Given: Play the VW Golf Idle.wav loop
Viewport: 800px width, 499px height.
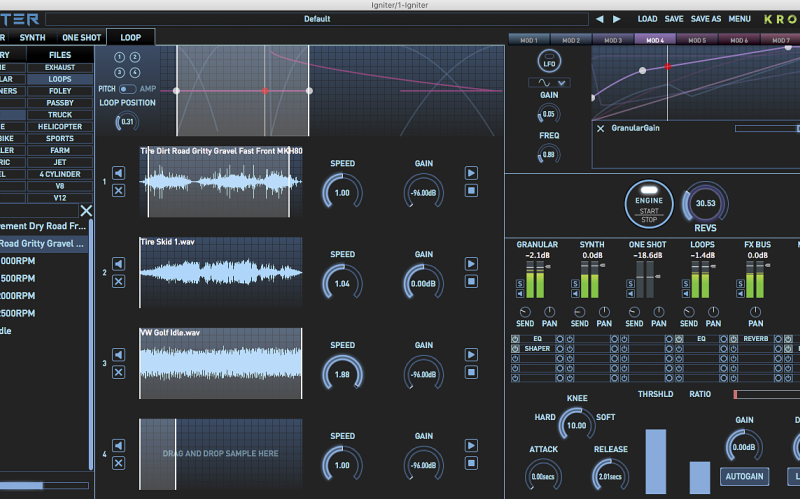Looking at the screenshot, I should pyautogui.click(x=471, y=355).
